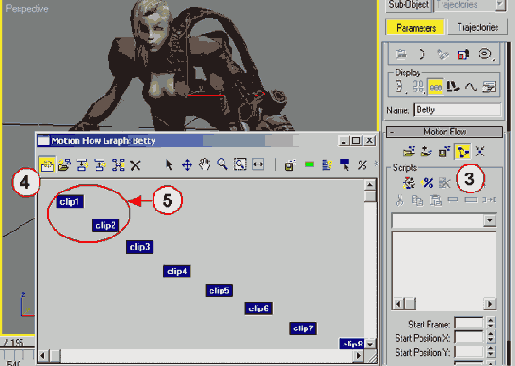This screenshot has height=366, width=515.
Task: Click the Start Position X spinner arrows
Action: click(490, 337)
